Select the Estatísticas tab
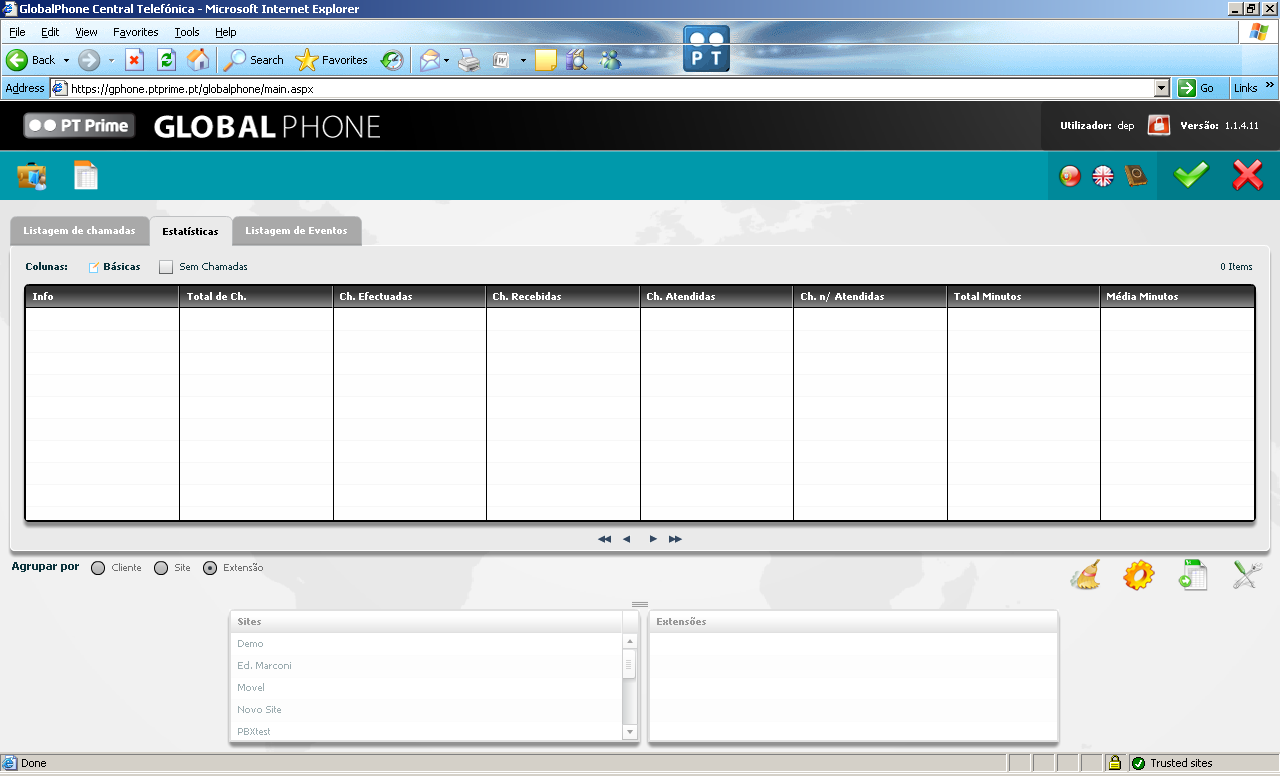 tap(190, 231)
